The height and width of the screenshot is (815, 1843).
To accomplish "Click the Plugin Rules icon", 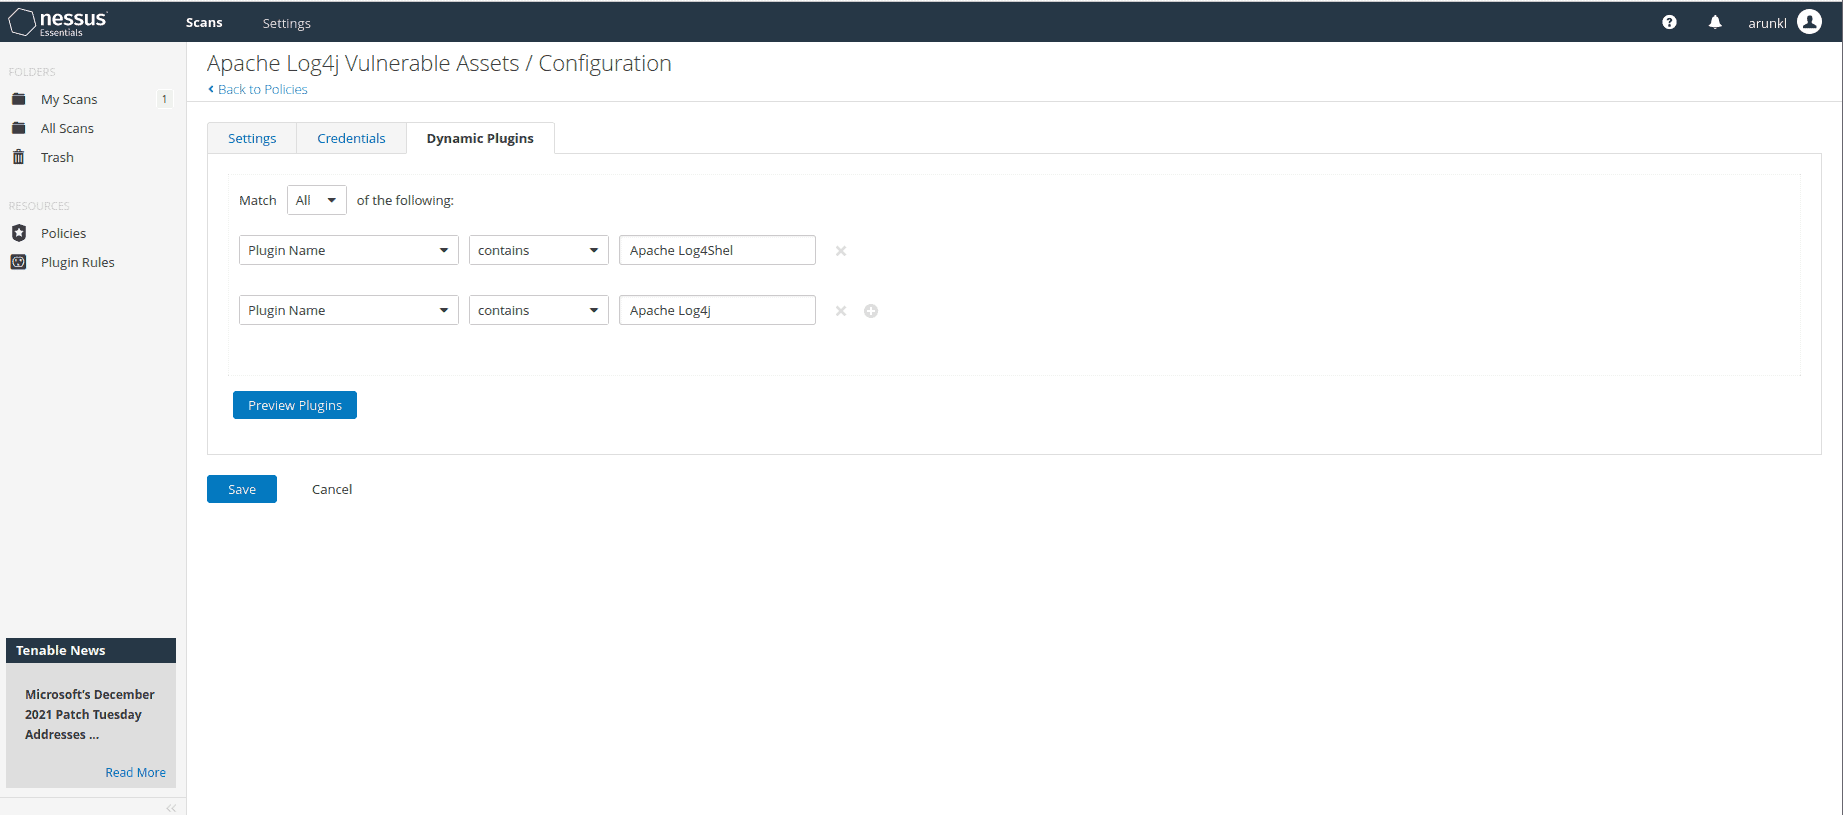I will pyautogui.click(x=18, y=262).
